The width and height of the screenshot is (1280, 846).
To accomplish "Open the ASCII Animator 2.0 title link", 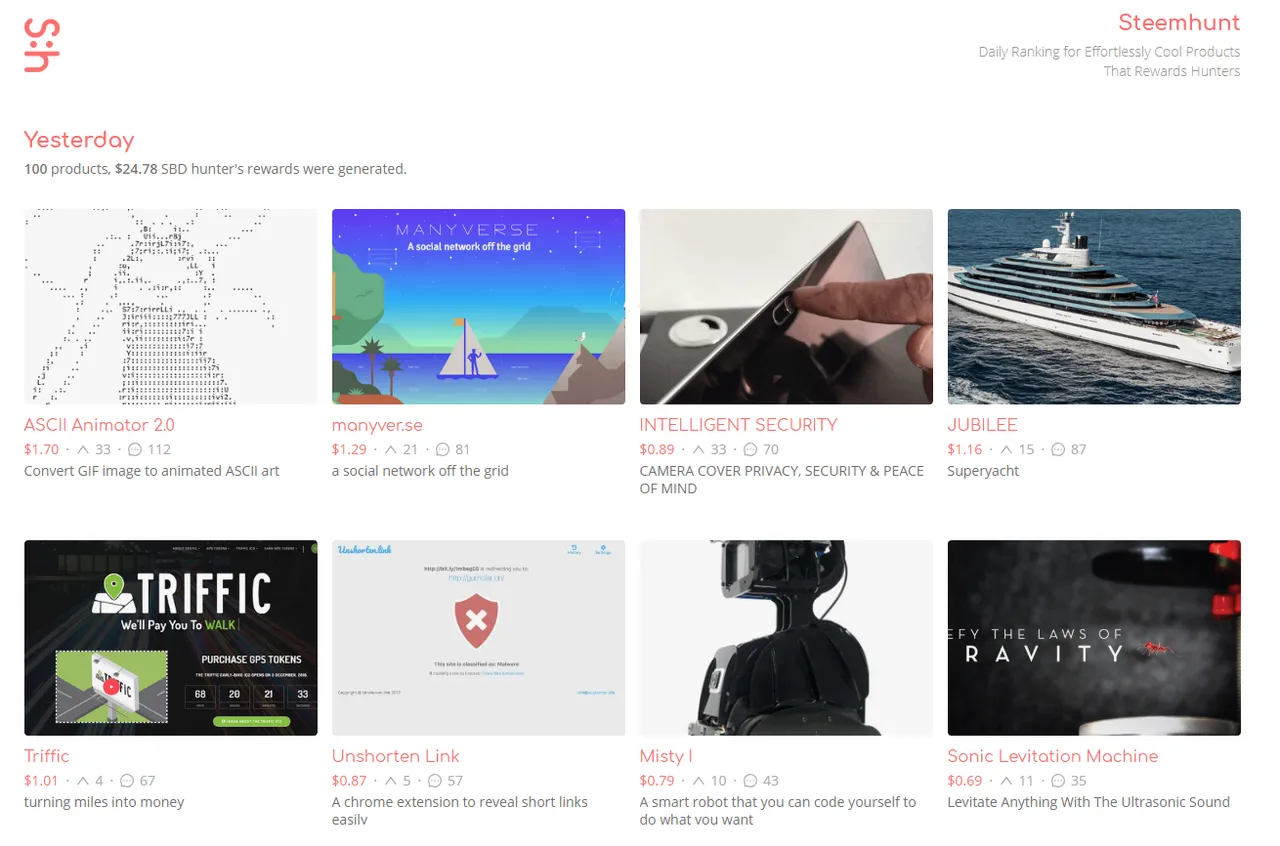I will click(99, 425).
